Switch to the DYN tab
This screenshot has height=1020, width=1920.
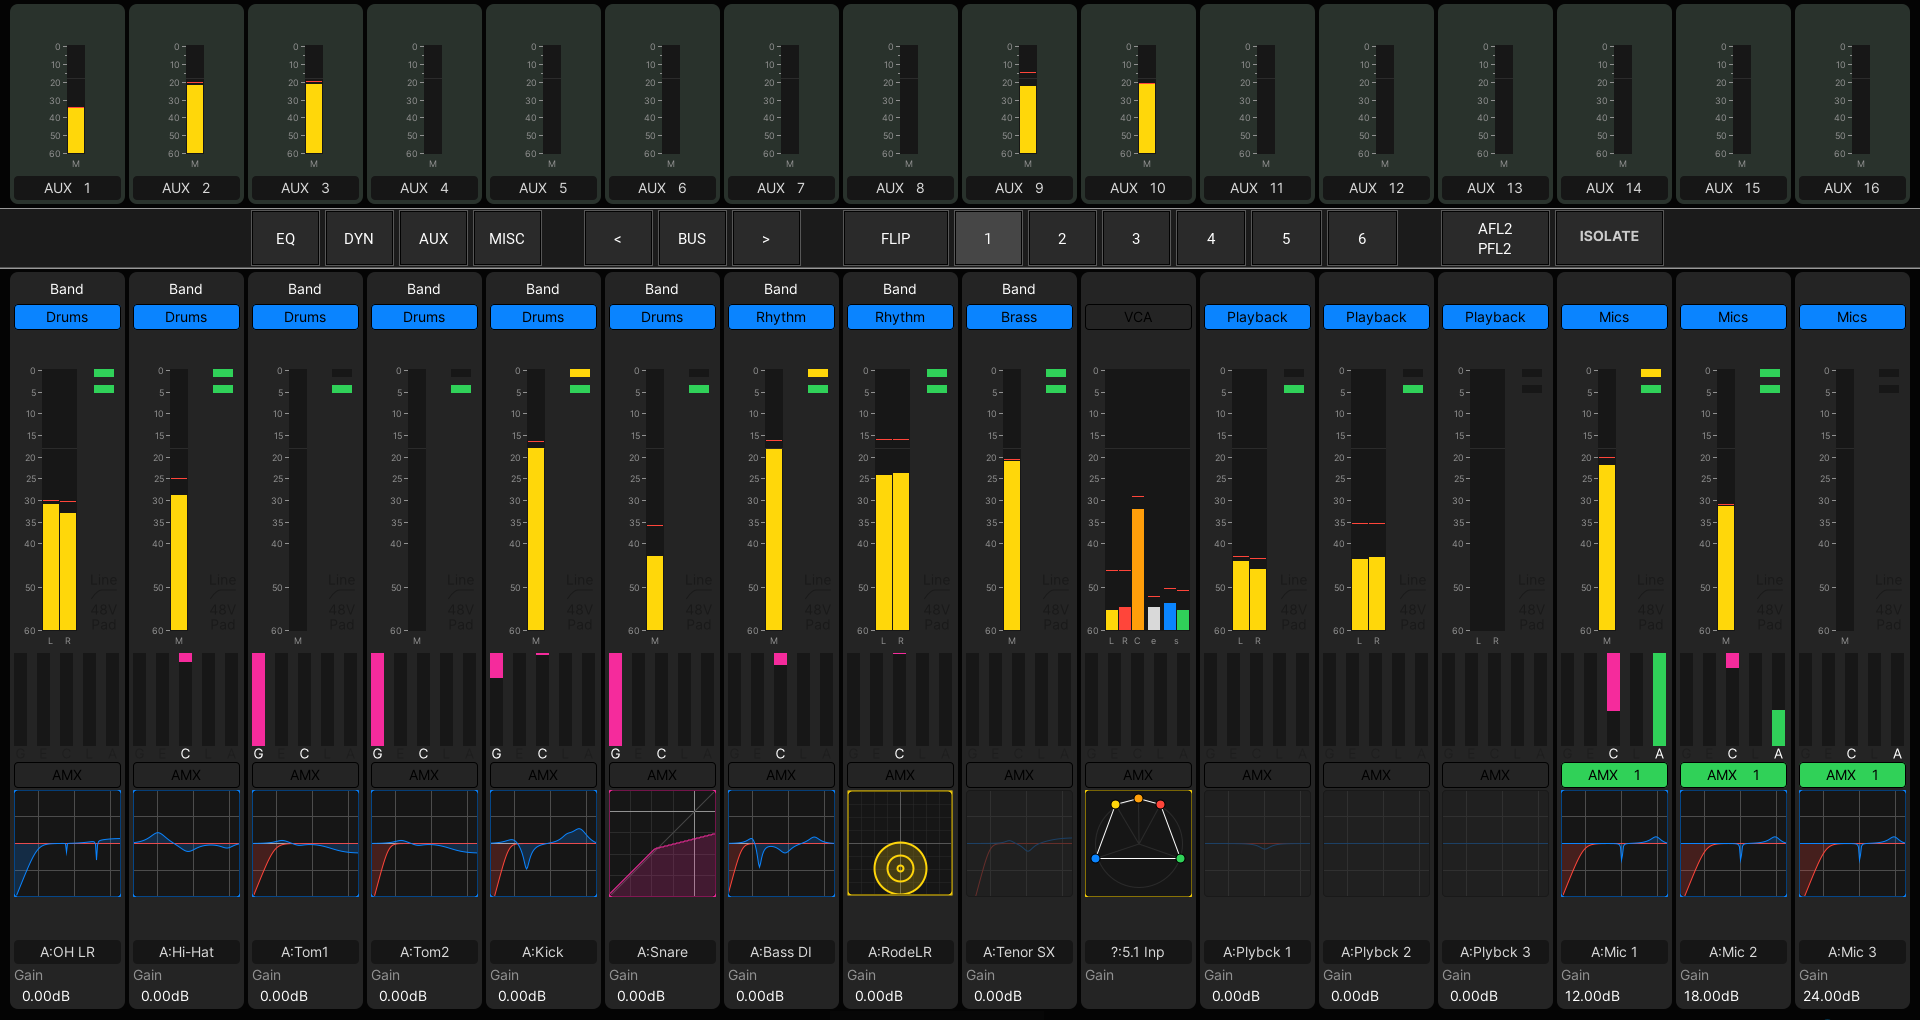click(x=358, y=239)
